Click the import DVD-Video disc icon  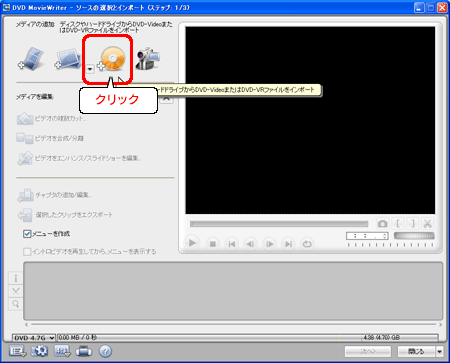click(x=112, y=59)
